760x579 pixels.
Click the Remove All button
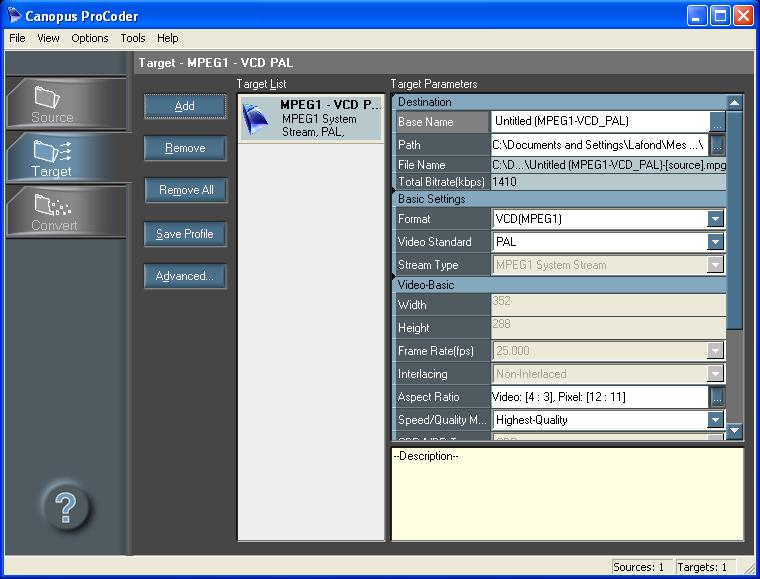tap(186, 190)
